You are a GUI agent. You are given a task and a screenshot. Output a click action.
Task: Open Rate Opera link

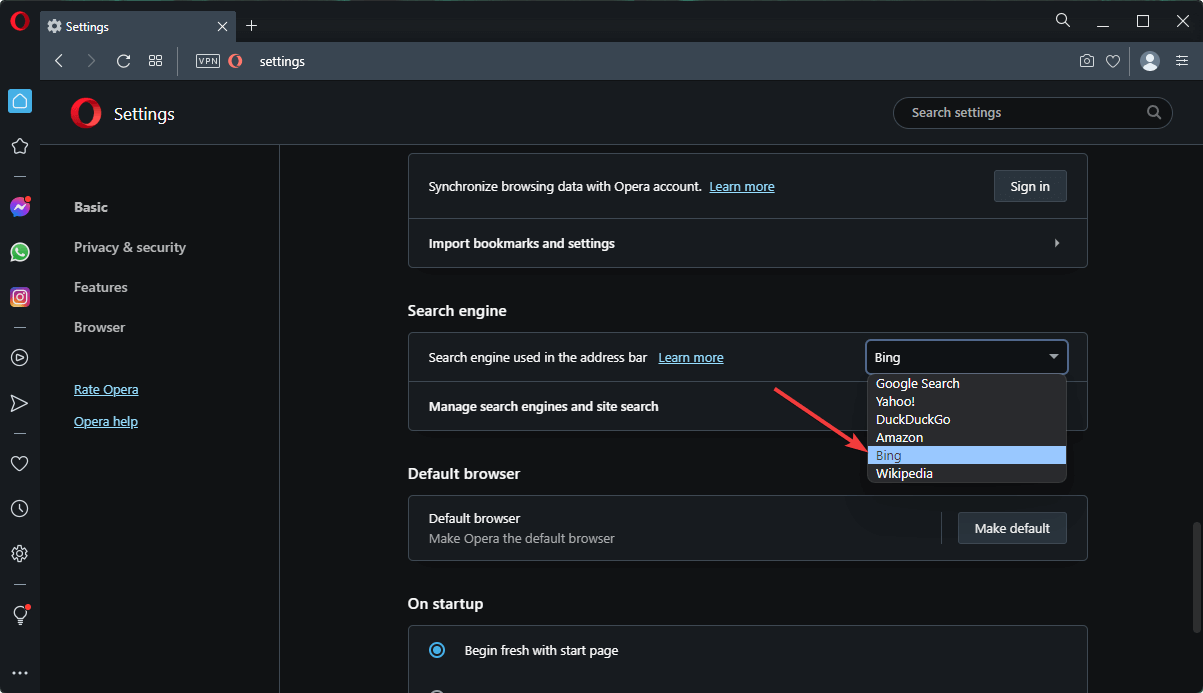click(x=106, y=389)
